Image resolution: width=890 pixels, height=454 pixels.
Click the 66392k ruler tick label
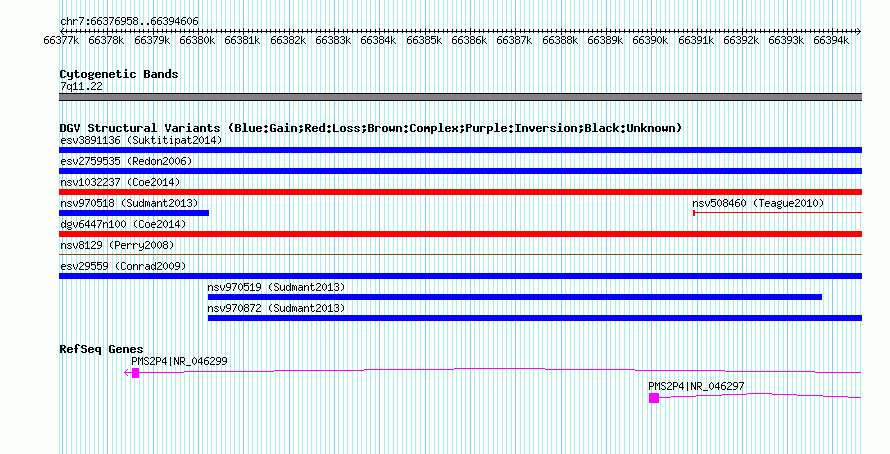(741, 41)
